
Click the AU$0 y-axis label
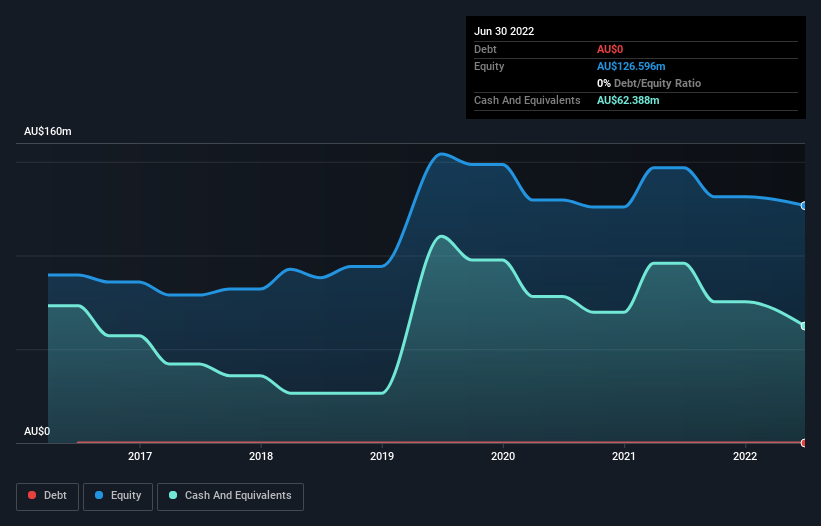[x=37, y=431]
